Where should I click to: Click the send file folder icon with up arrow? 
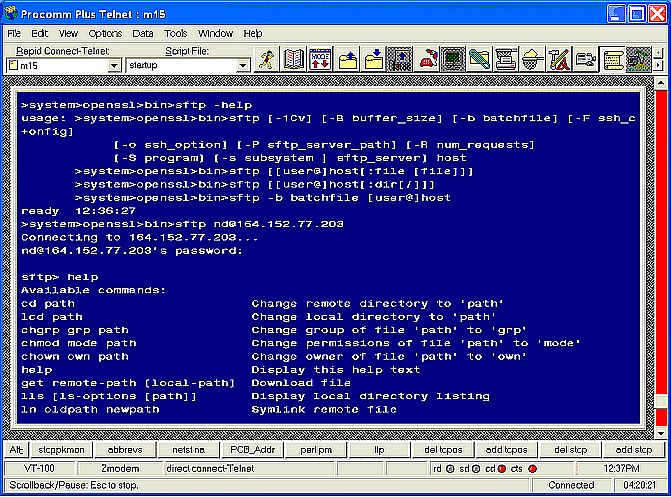pos(347,60)
